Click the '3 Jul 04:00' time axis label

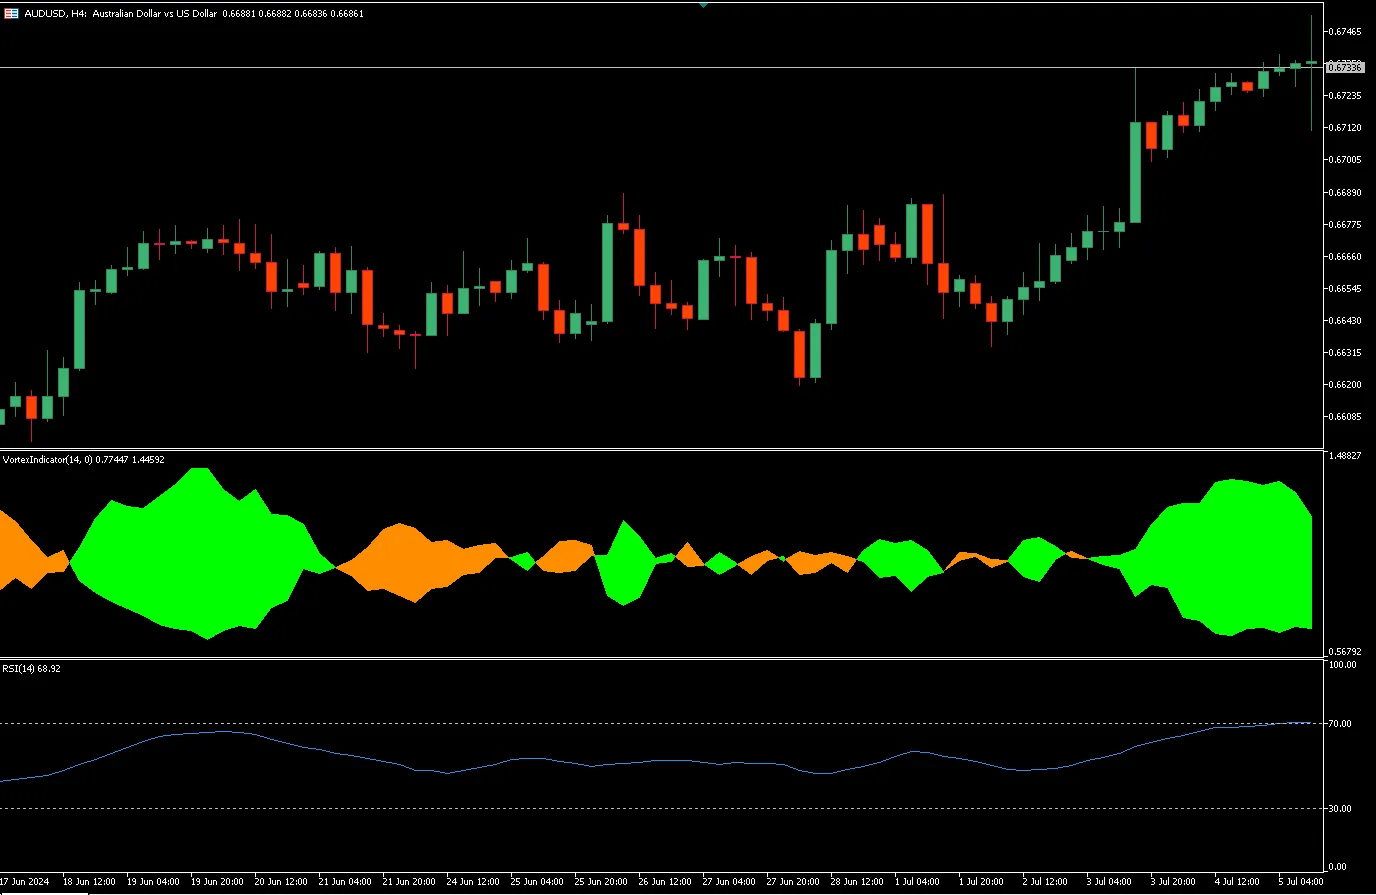coord(1110,882)
